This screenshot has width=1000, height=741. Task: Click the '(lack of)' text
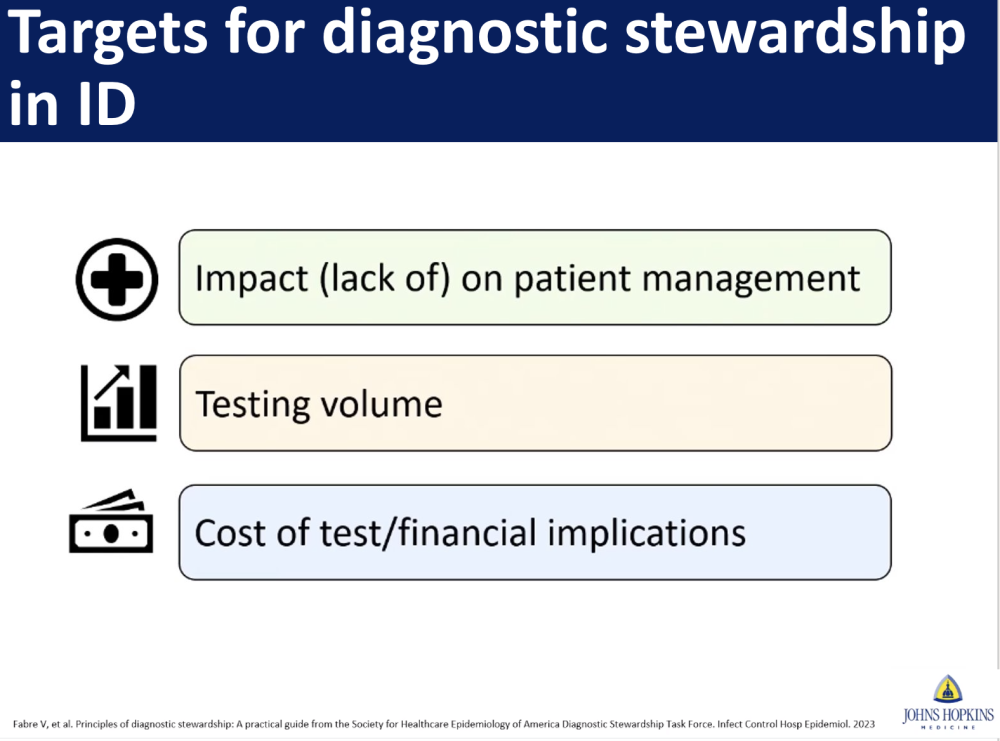click(x=385, y=279)
